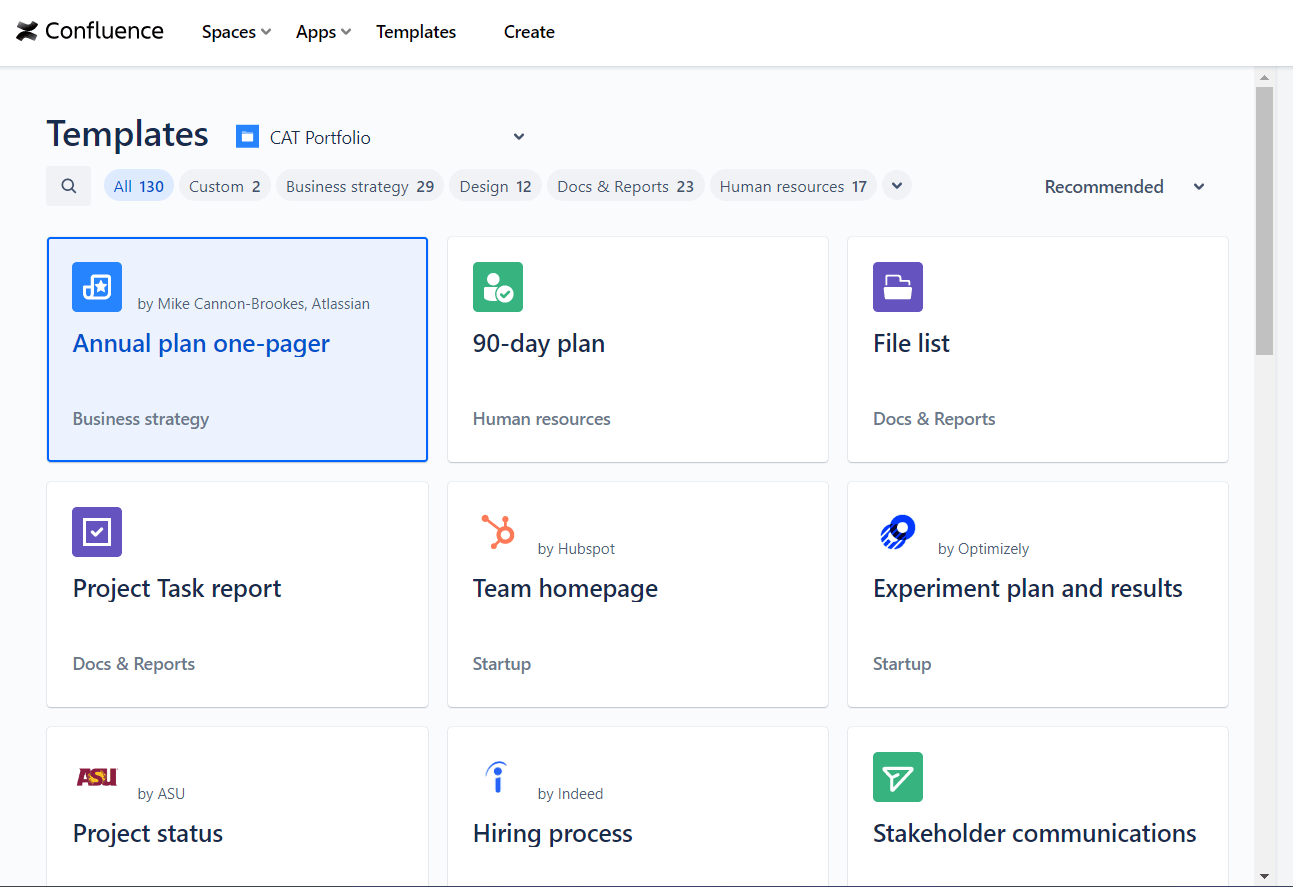Click the Confluence logo in the header
Screen dimensions: 1293x887
click(x=89, y=31)
